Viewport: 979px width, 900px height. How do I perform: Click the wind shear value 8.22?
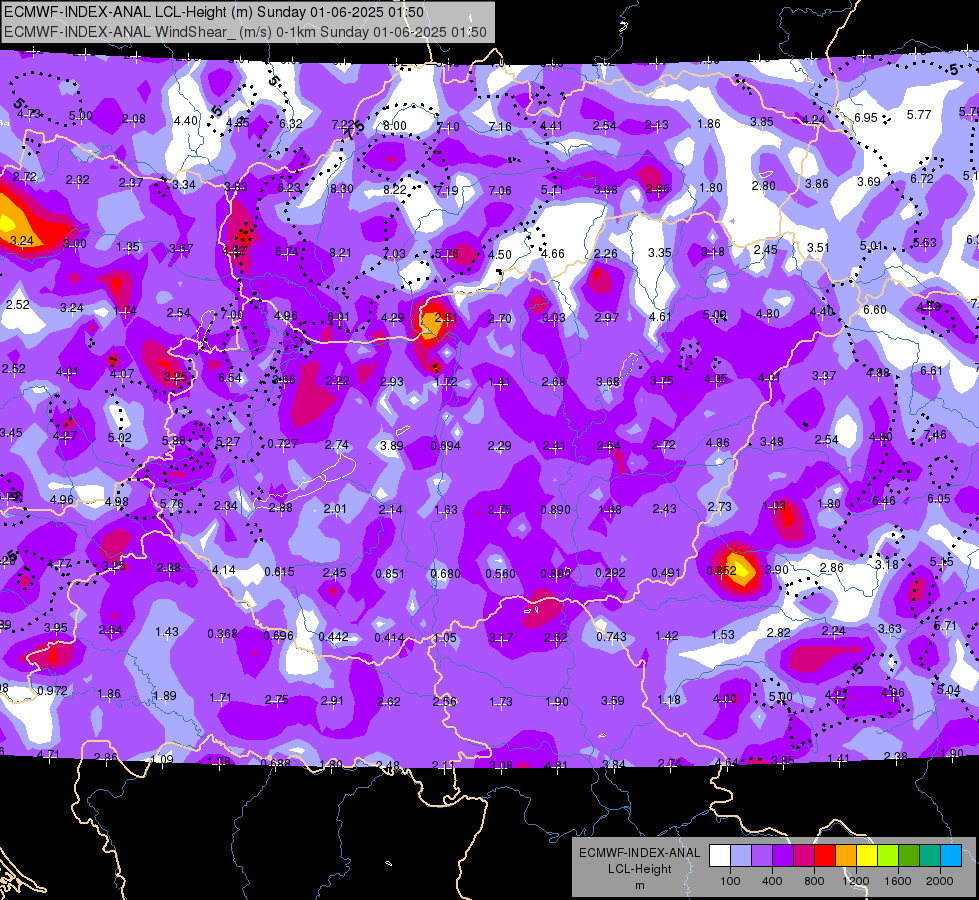coord(395,189)
